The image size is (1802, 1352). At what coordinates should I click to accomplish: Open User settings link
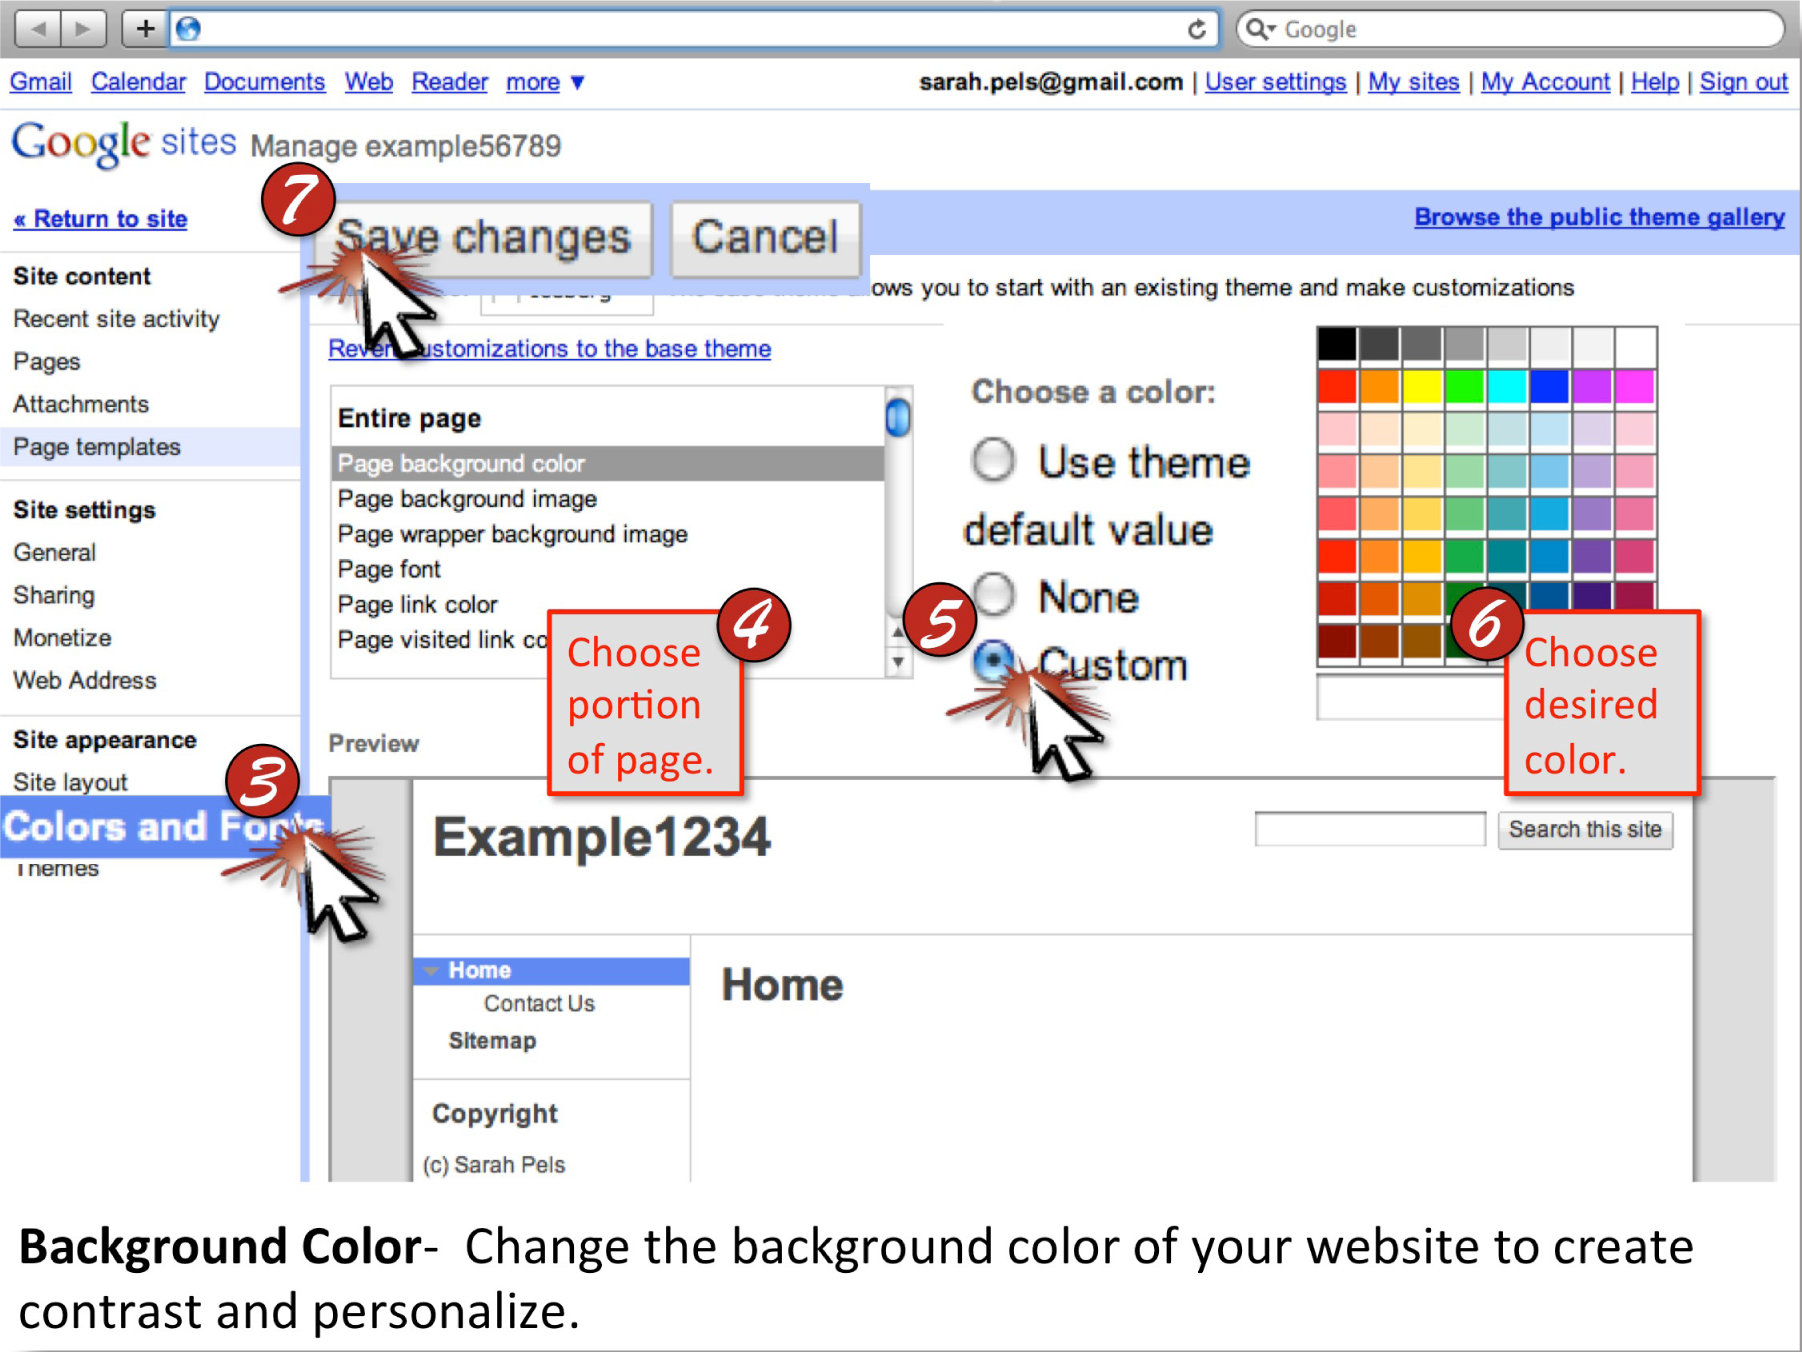pos(1275,82)
